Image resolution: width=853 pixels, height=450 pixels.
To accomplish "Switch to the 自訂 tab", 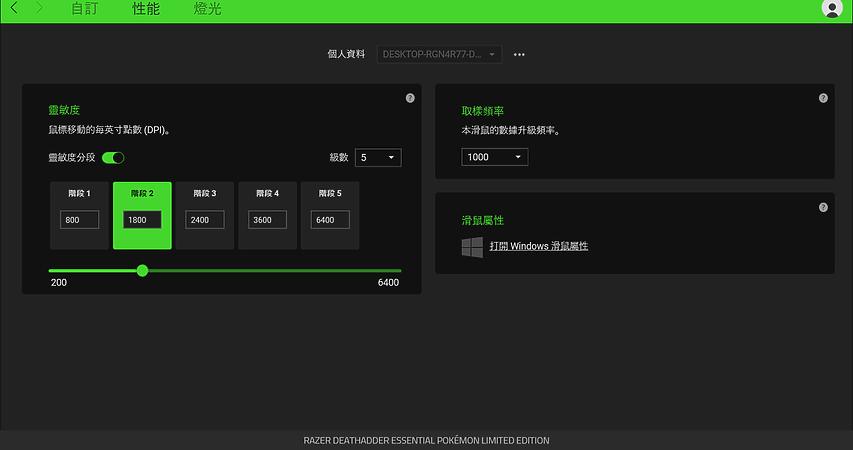I will tap(85, 9).
